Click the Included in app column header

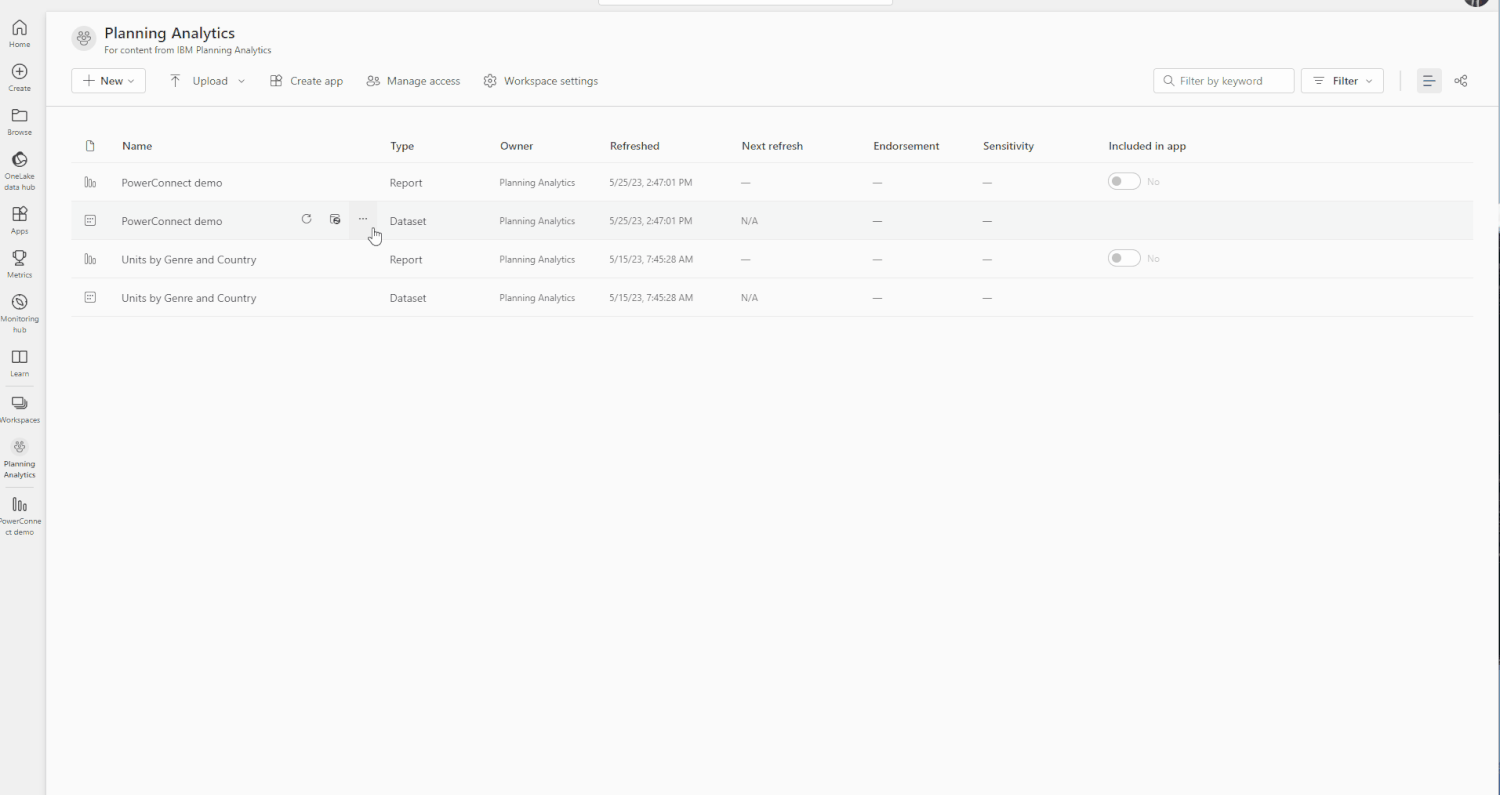[x=1147, y=146]
